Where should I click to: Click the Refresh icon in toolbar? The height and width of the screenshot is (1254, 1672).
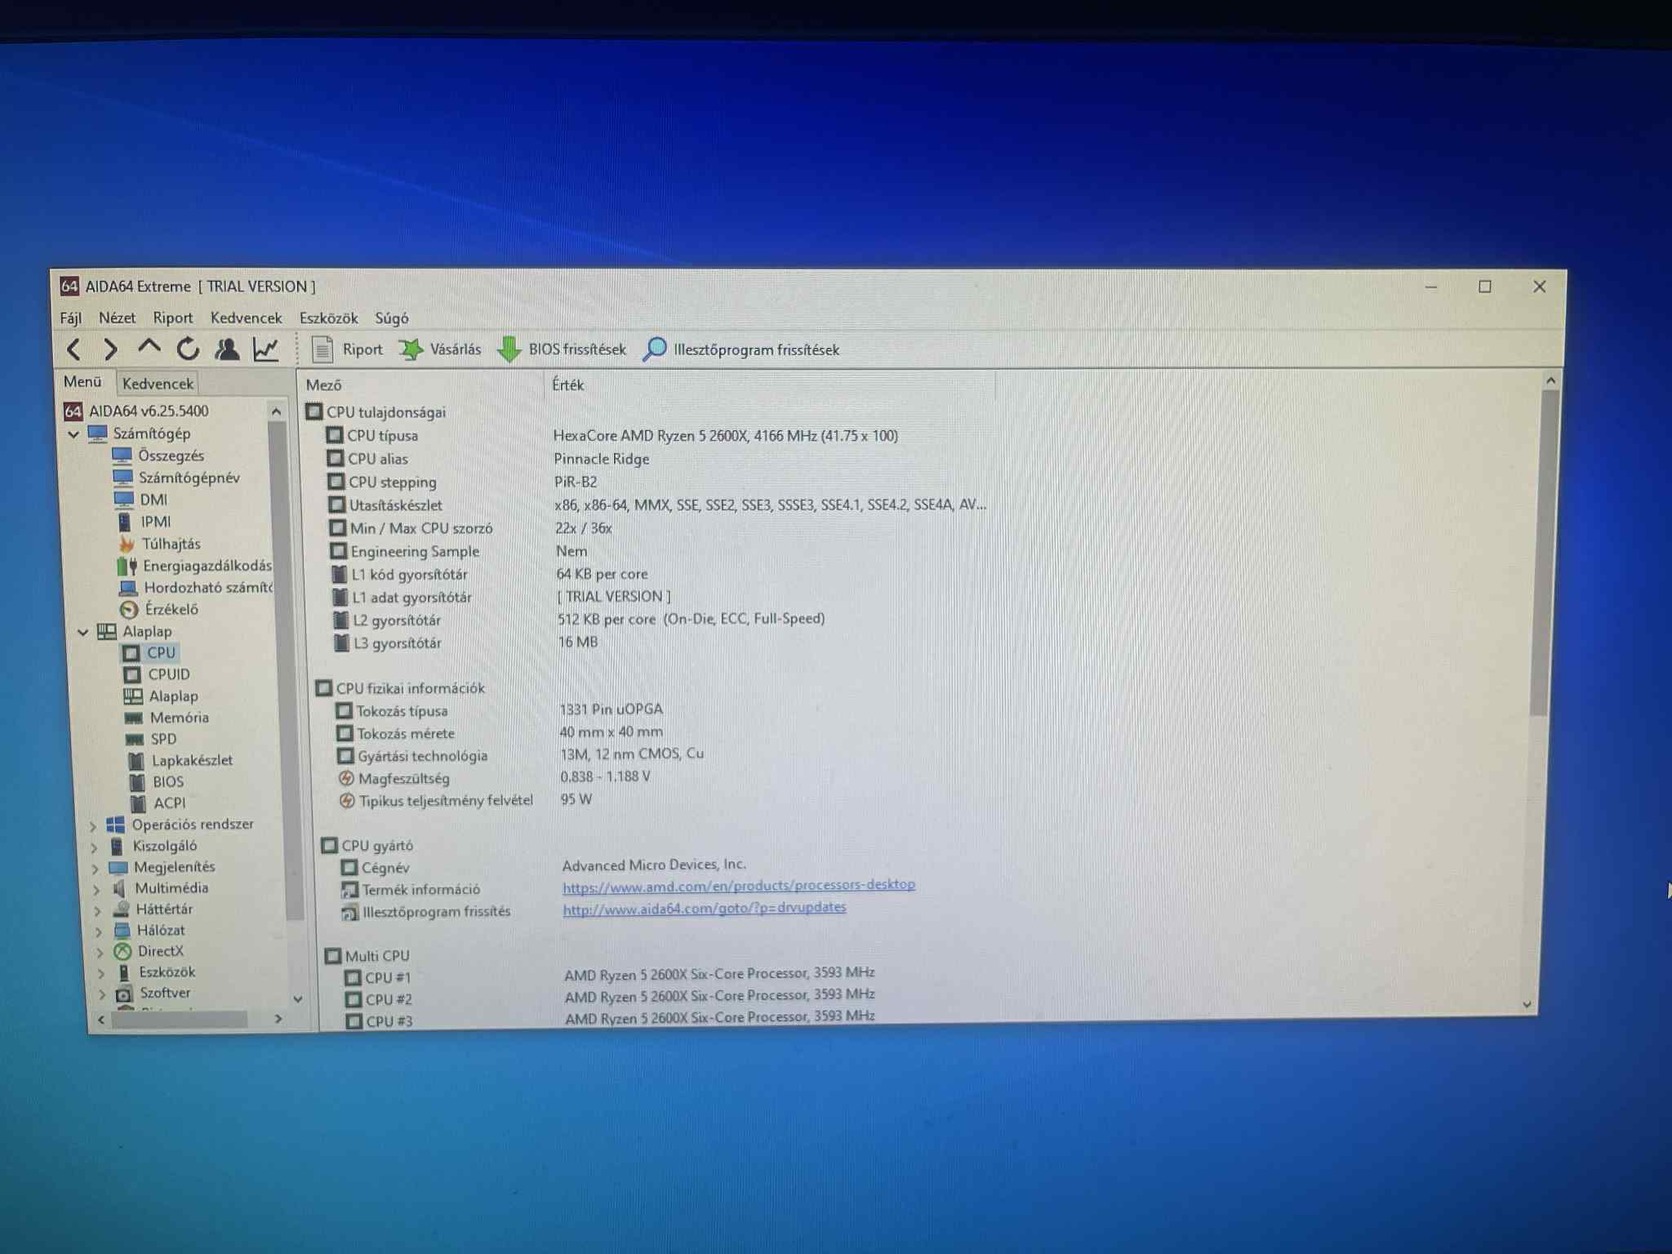(x=187, y=348)
